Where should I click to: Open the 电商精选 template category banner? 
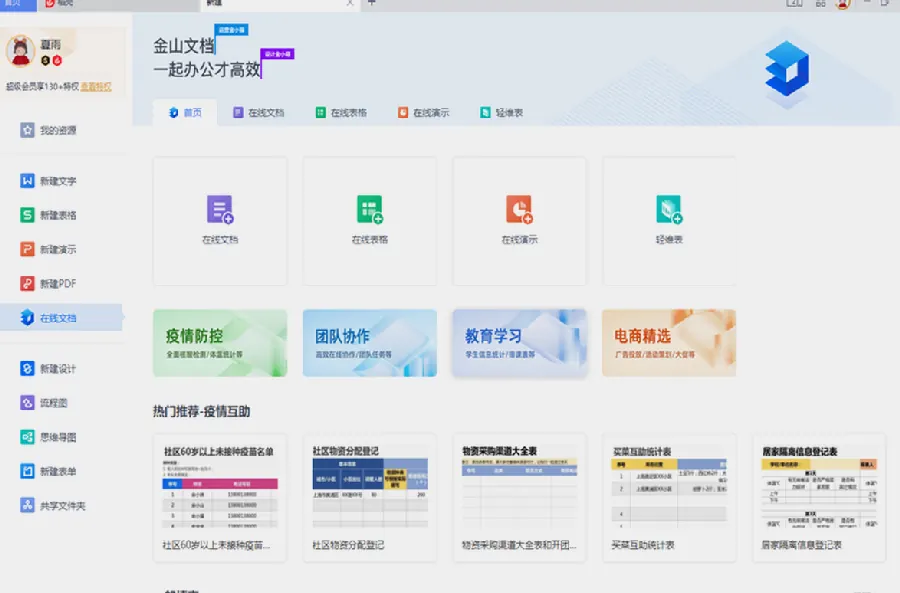[x=669, y=343]
